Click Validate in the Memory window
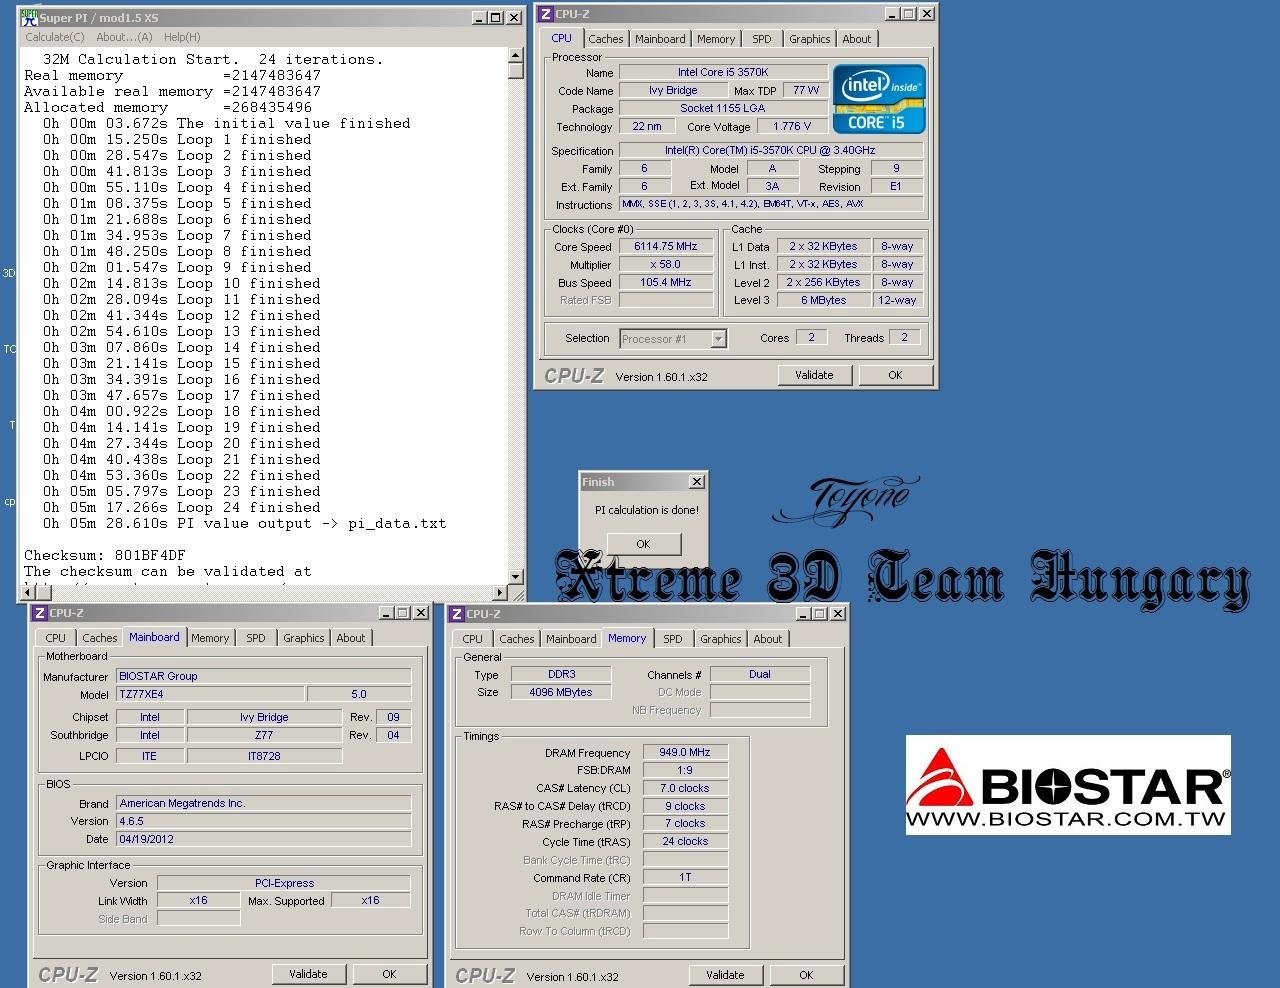1280x988 pixels. coord(725,975)
